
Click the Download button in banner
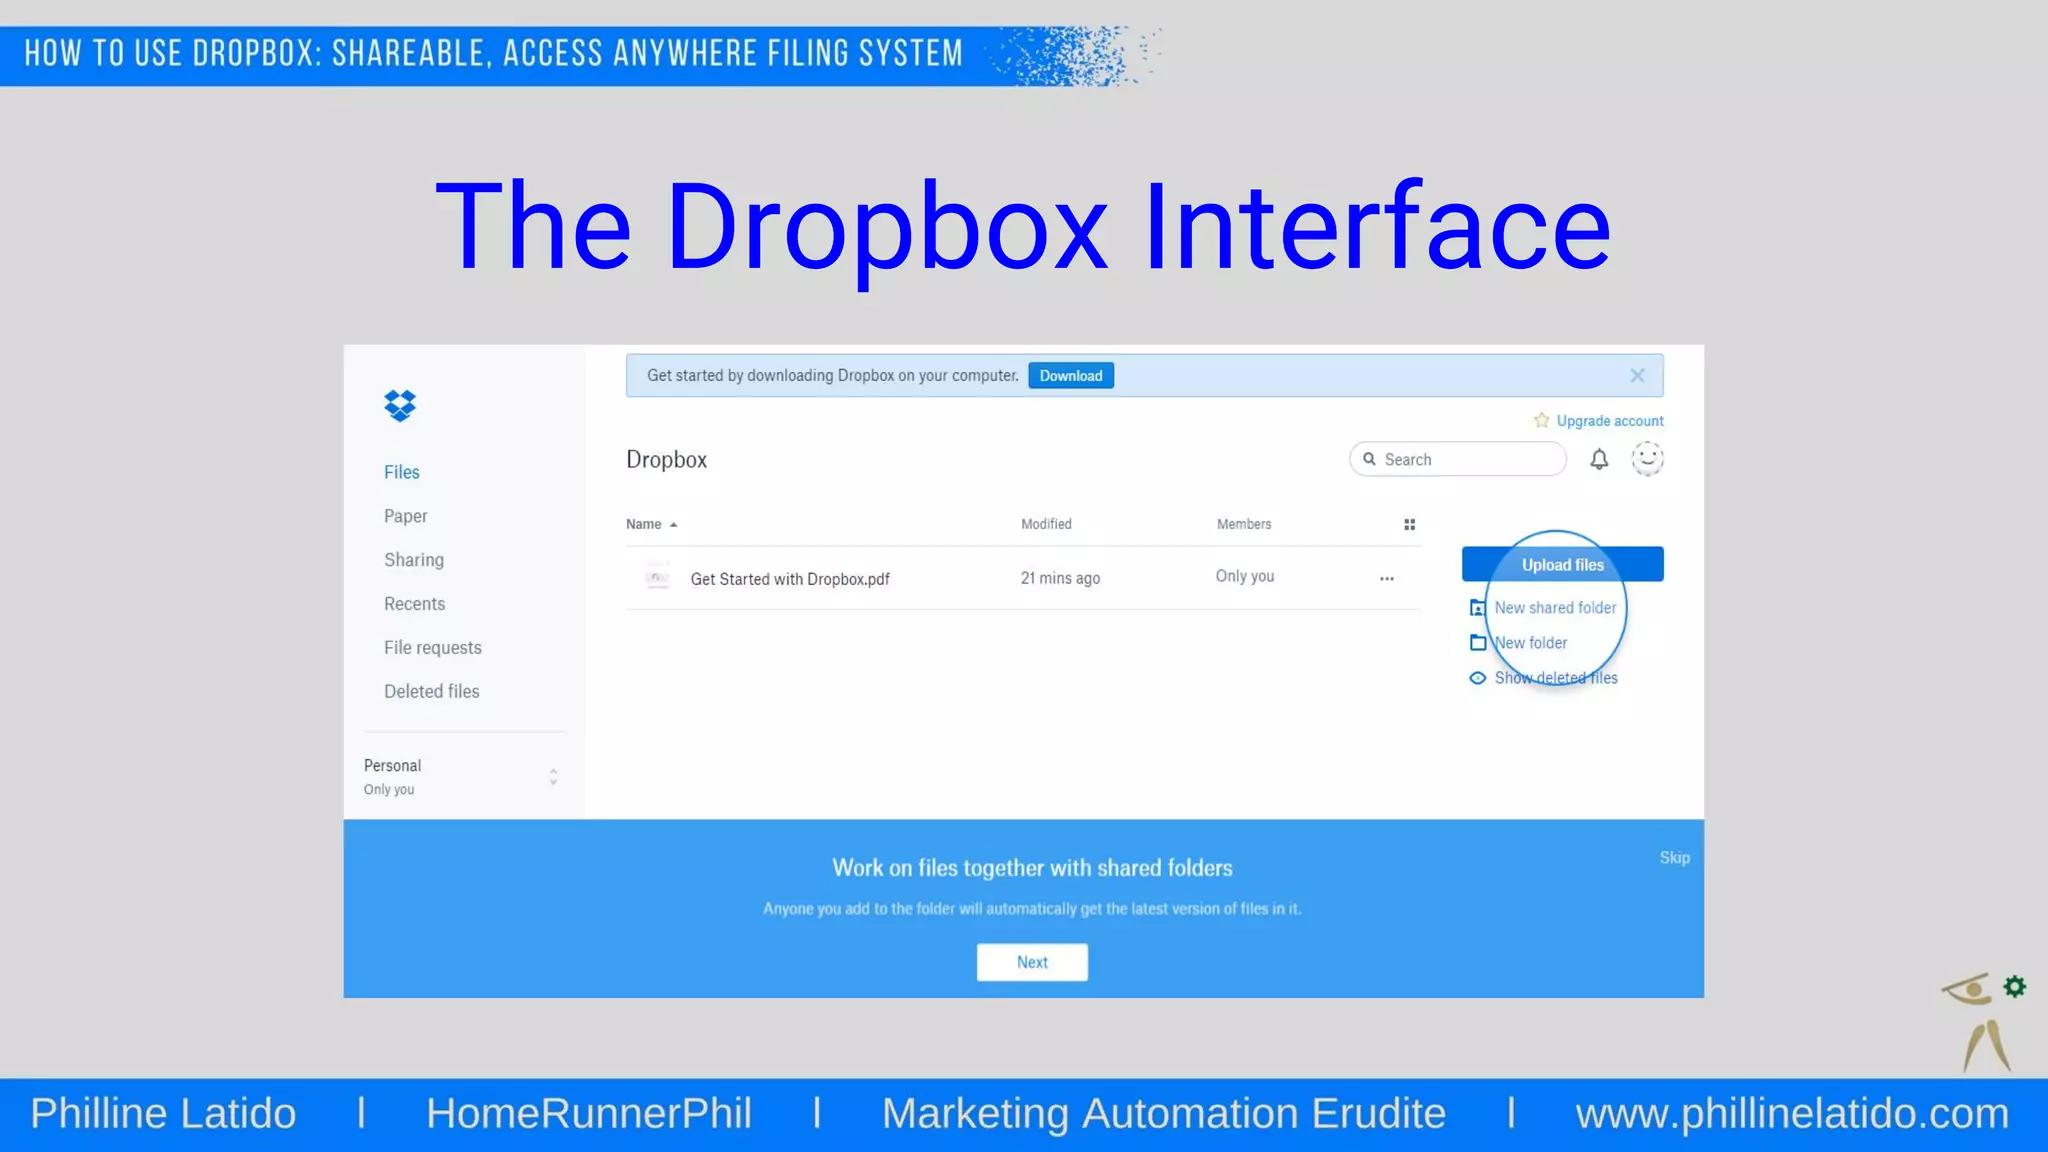[x=1071, y=376]
